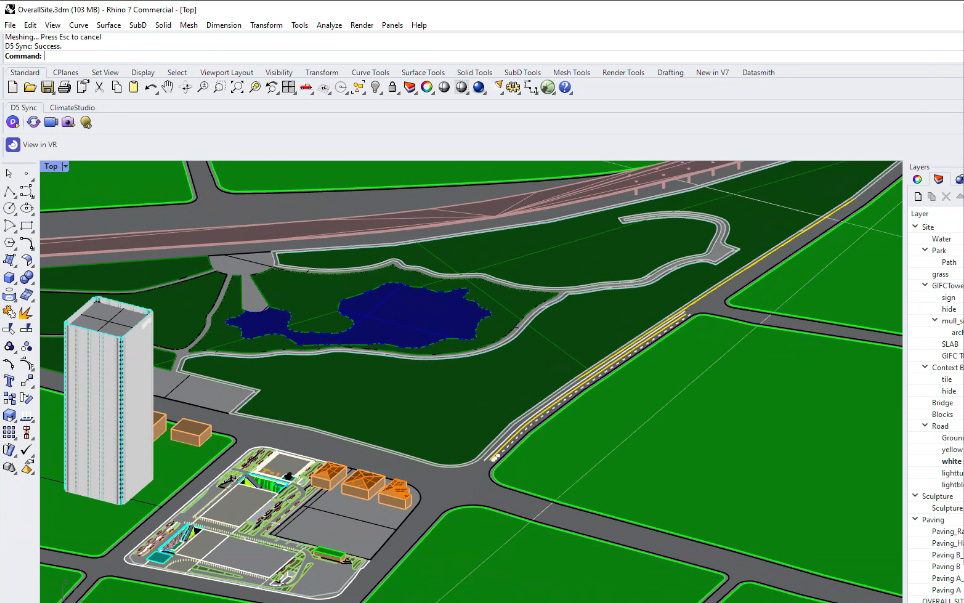This screenshot has width=964, height=603.
Task: Select the Pan hand tool
Action: tap(168, 88)
